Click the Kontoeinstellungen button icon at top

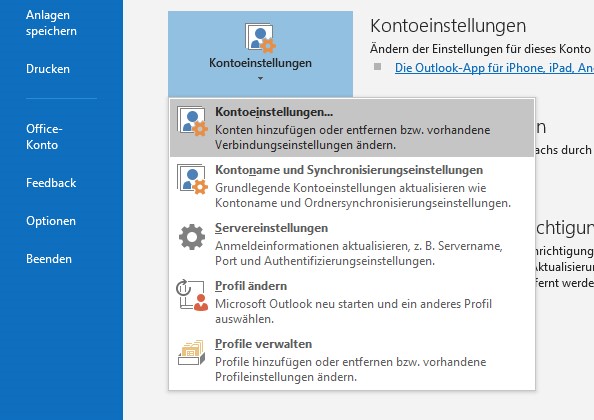(260, 38)
